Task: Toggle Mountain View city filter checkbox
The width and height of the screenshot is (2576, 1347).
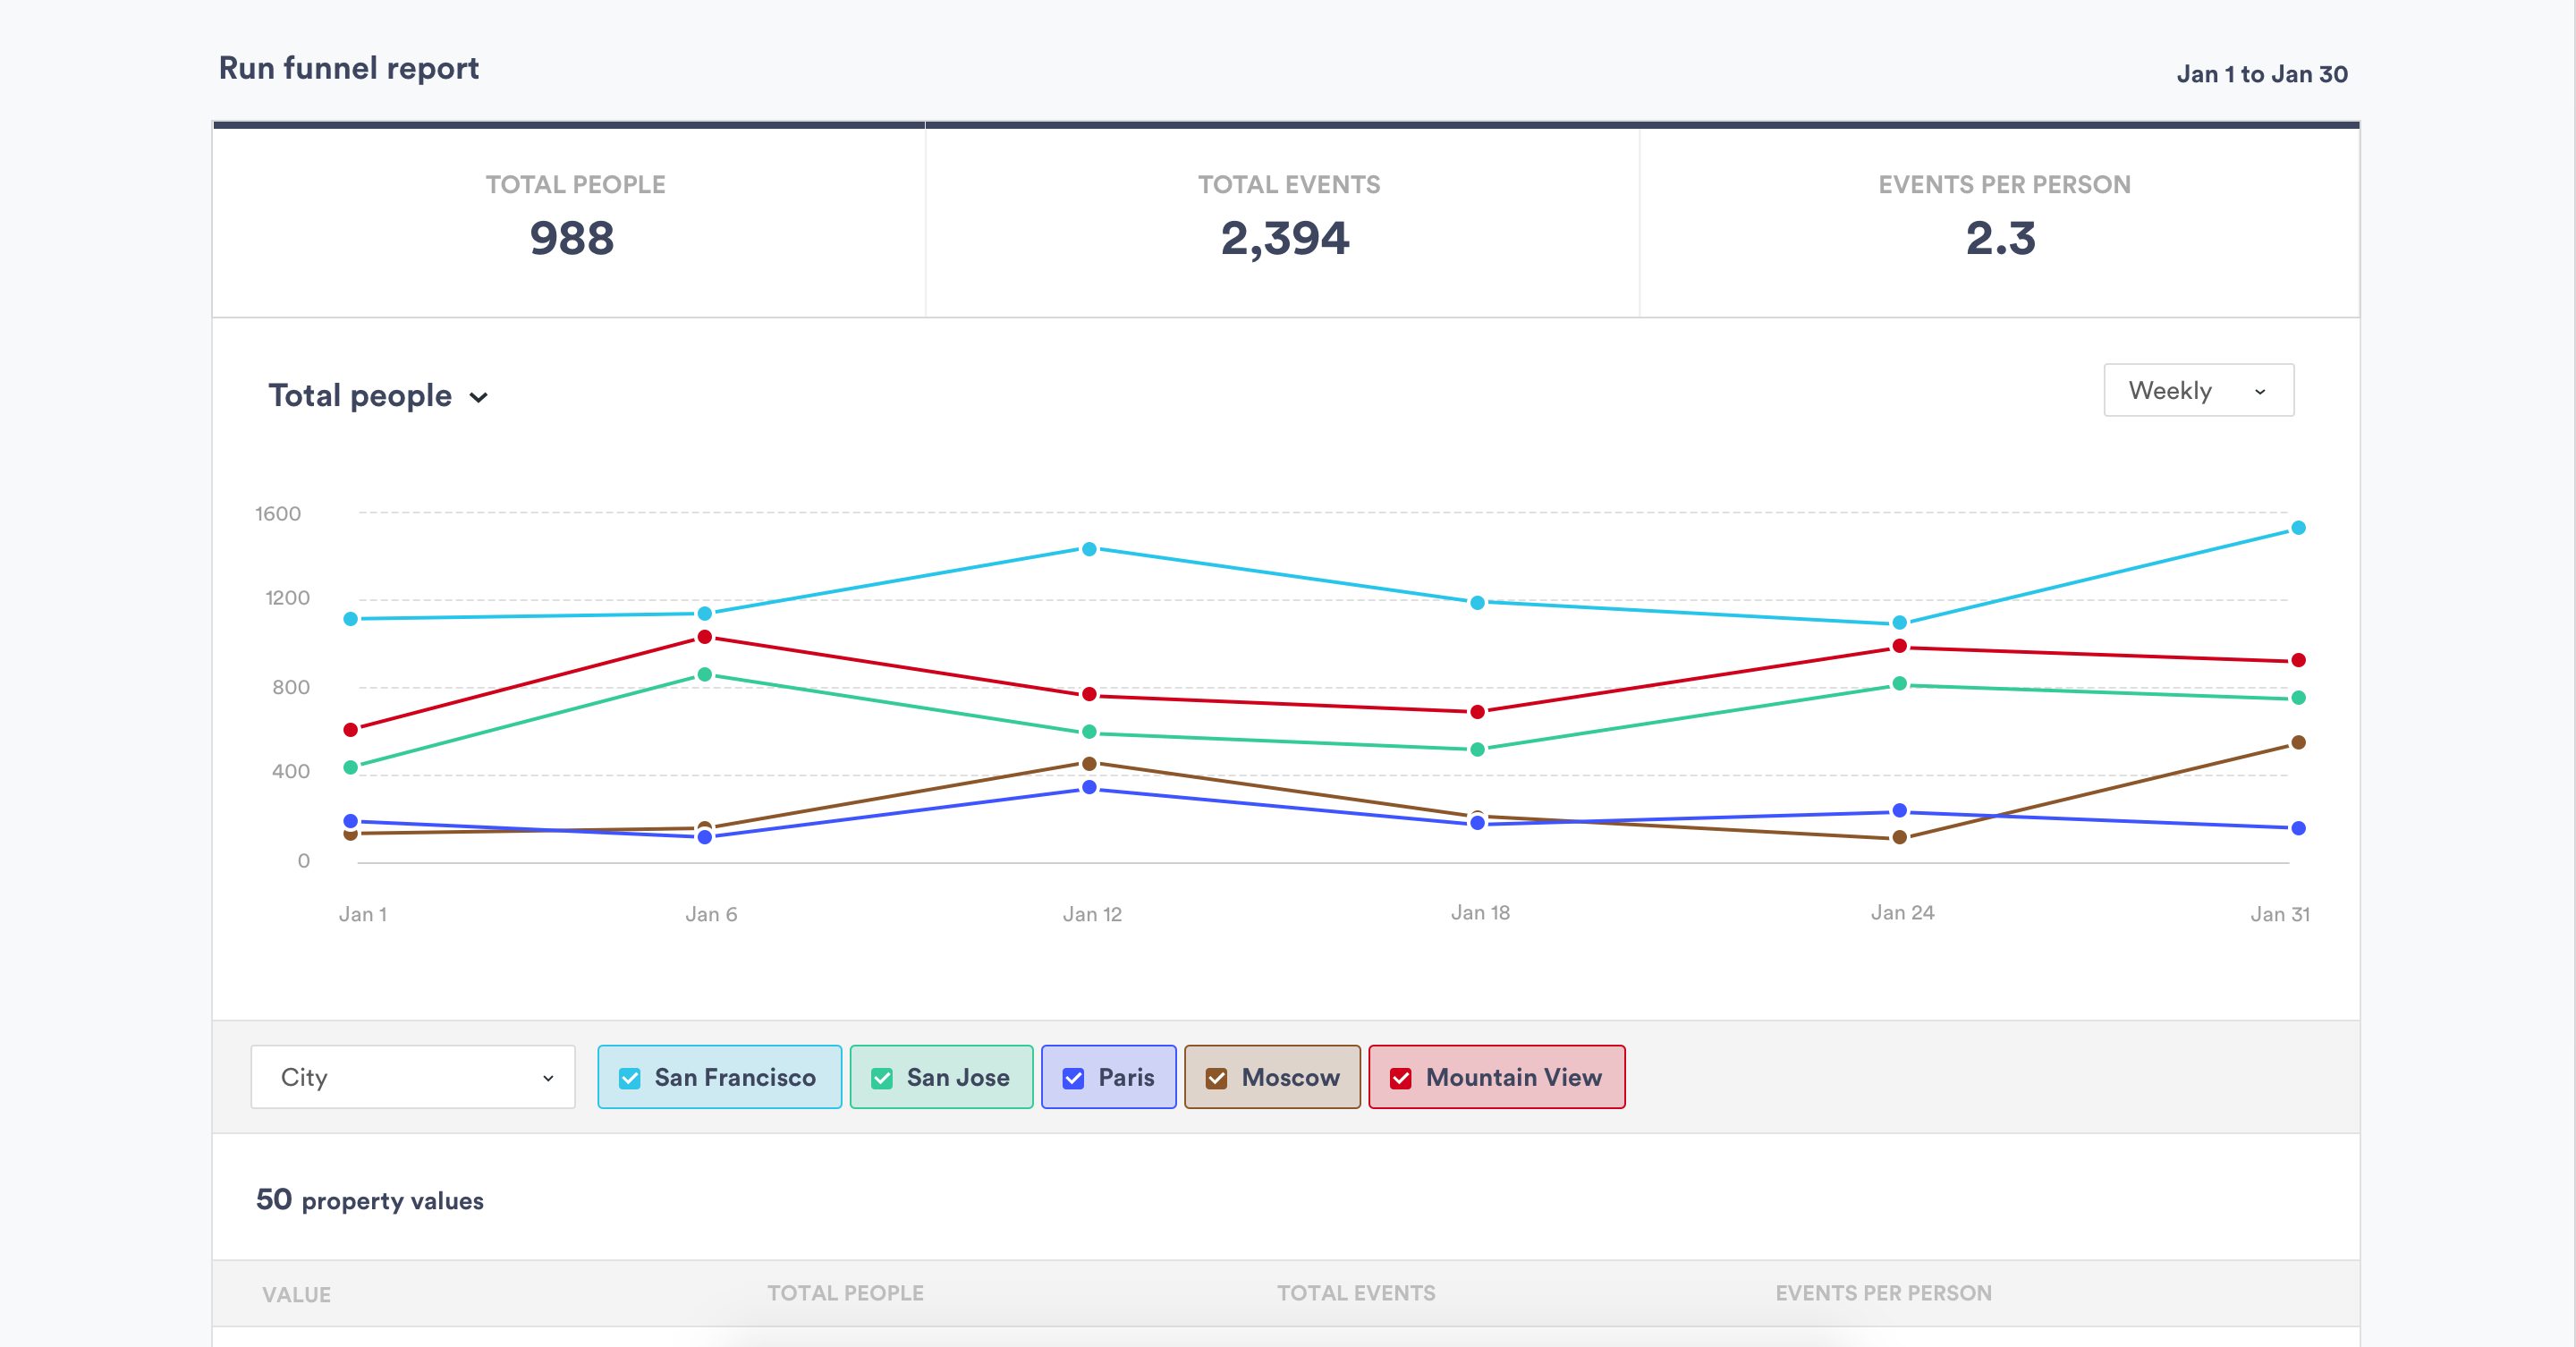Action: tap(1397, 1076)
